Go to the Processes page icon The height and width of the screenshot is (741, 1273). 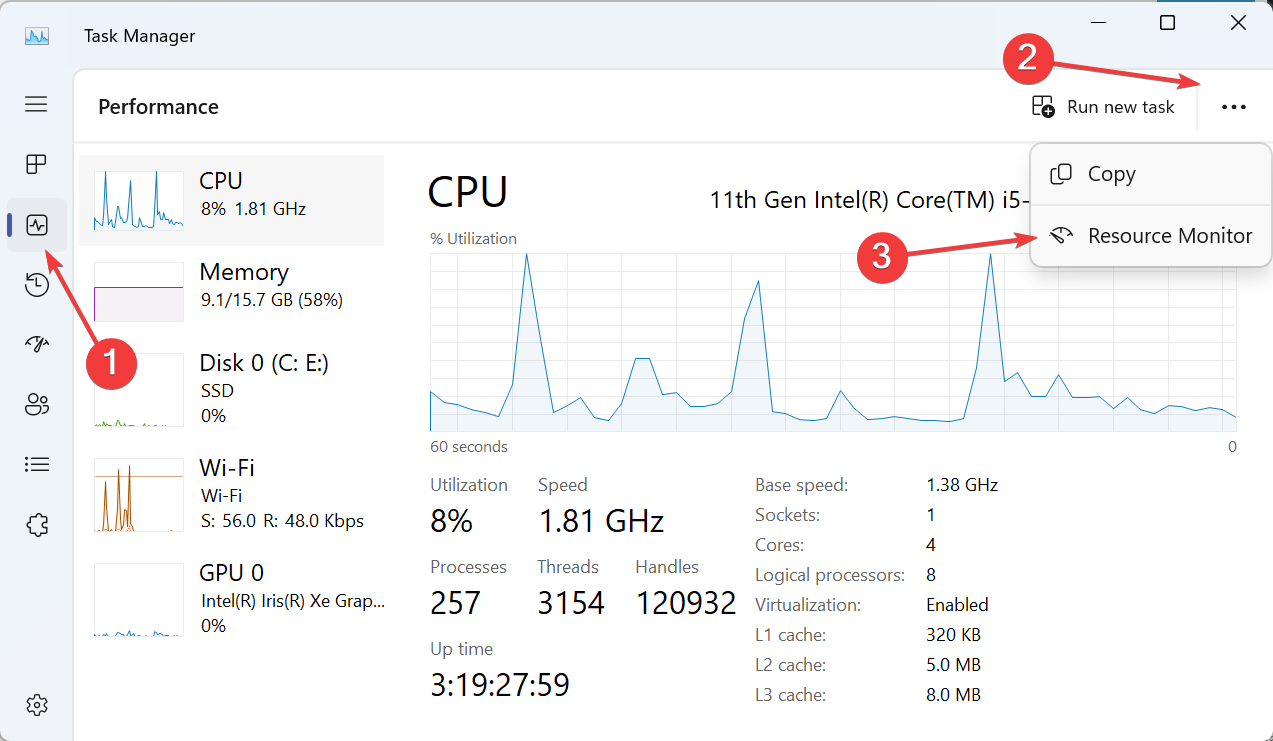tap(36, 164)
